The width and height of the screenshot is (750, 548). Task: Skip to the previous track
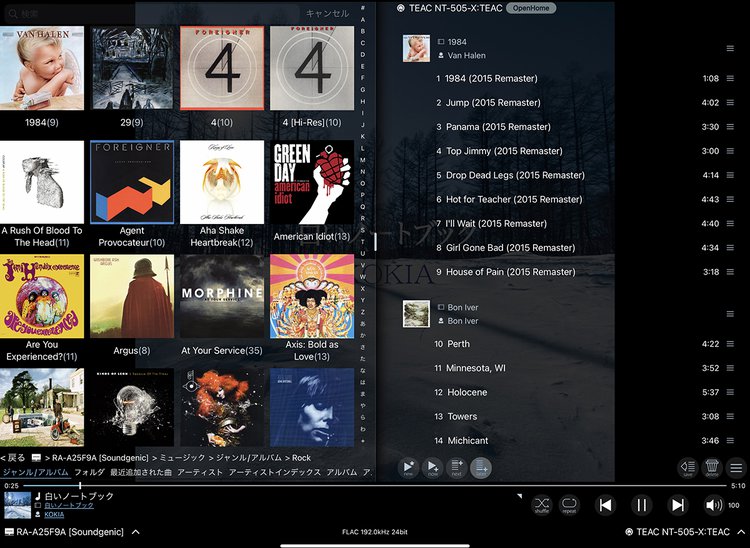coord(605,505)
